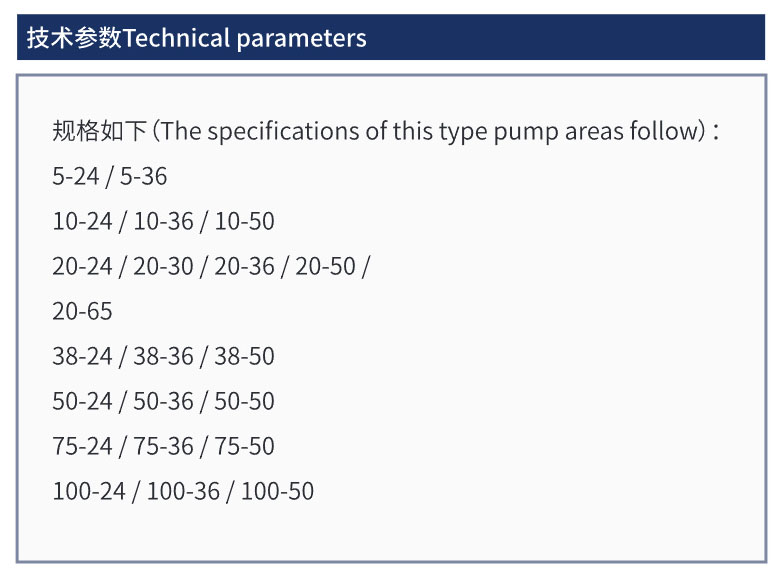Click the 50-50 model text
Screen dimensions: 782x580
pyautogui.click(x=244, y=402)
